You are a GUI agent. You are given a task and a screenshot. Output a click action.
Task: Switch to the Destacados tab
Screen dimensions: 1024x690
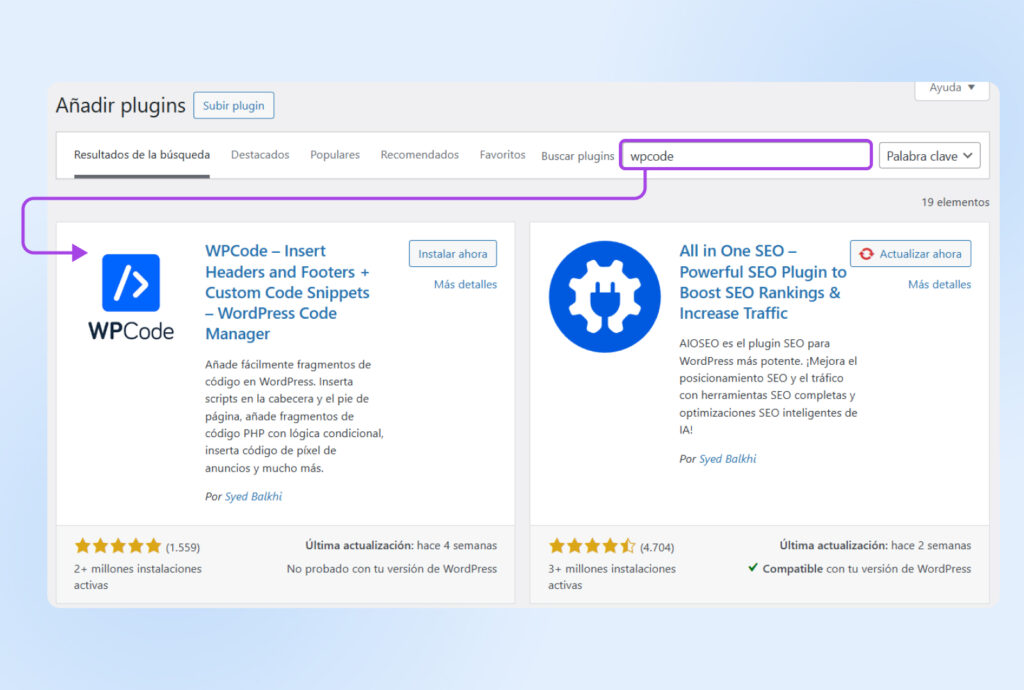point(260,155)
